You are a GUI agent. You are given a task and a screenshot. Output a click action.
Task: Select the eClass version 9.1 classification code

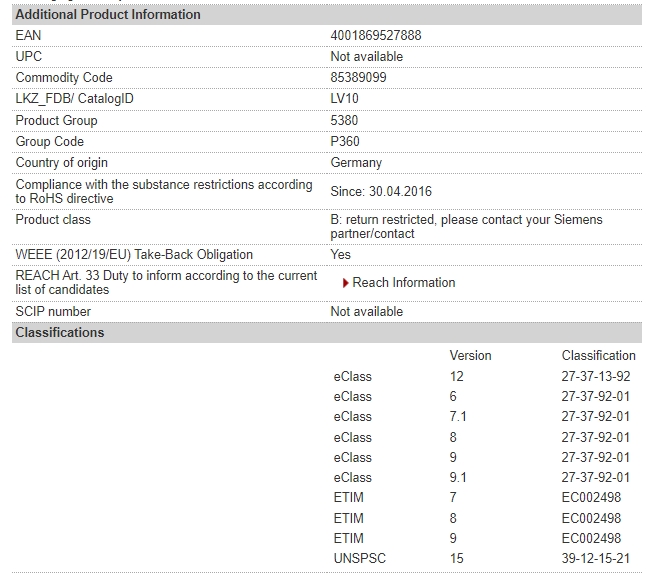596,478
